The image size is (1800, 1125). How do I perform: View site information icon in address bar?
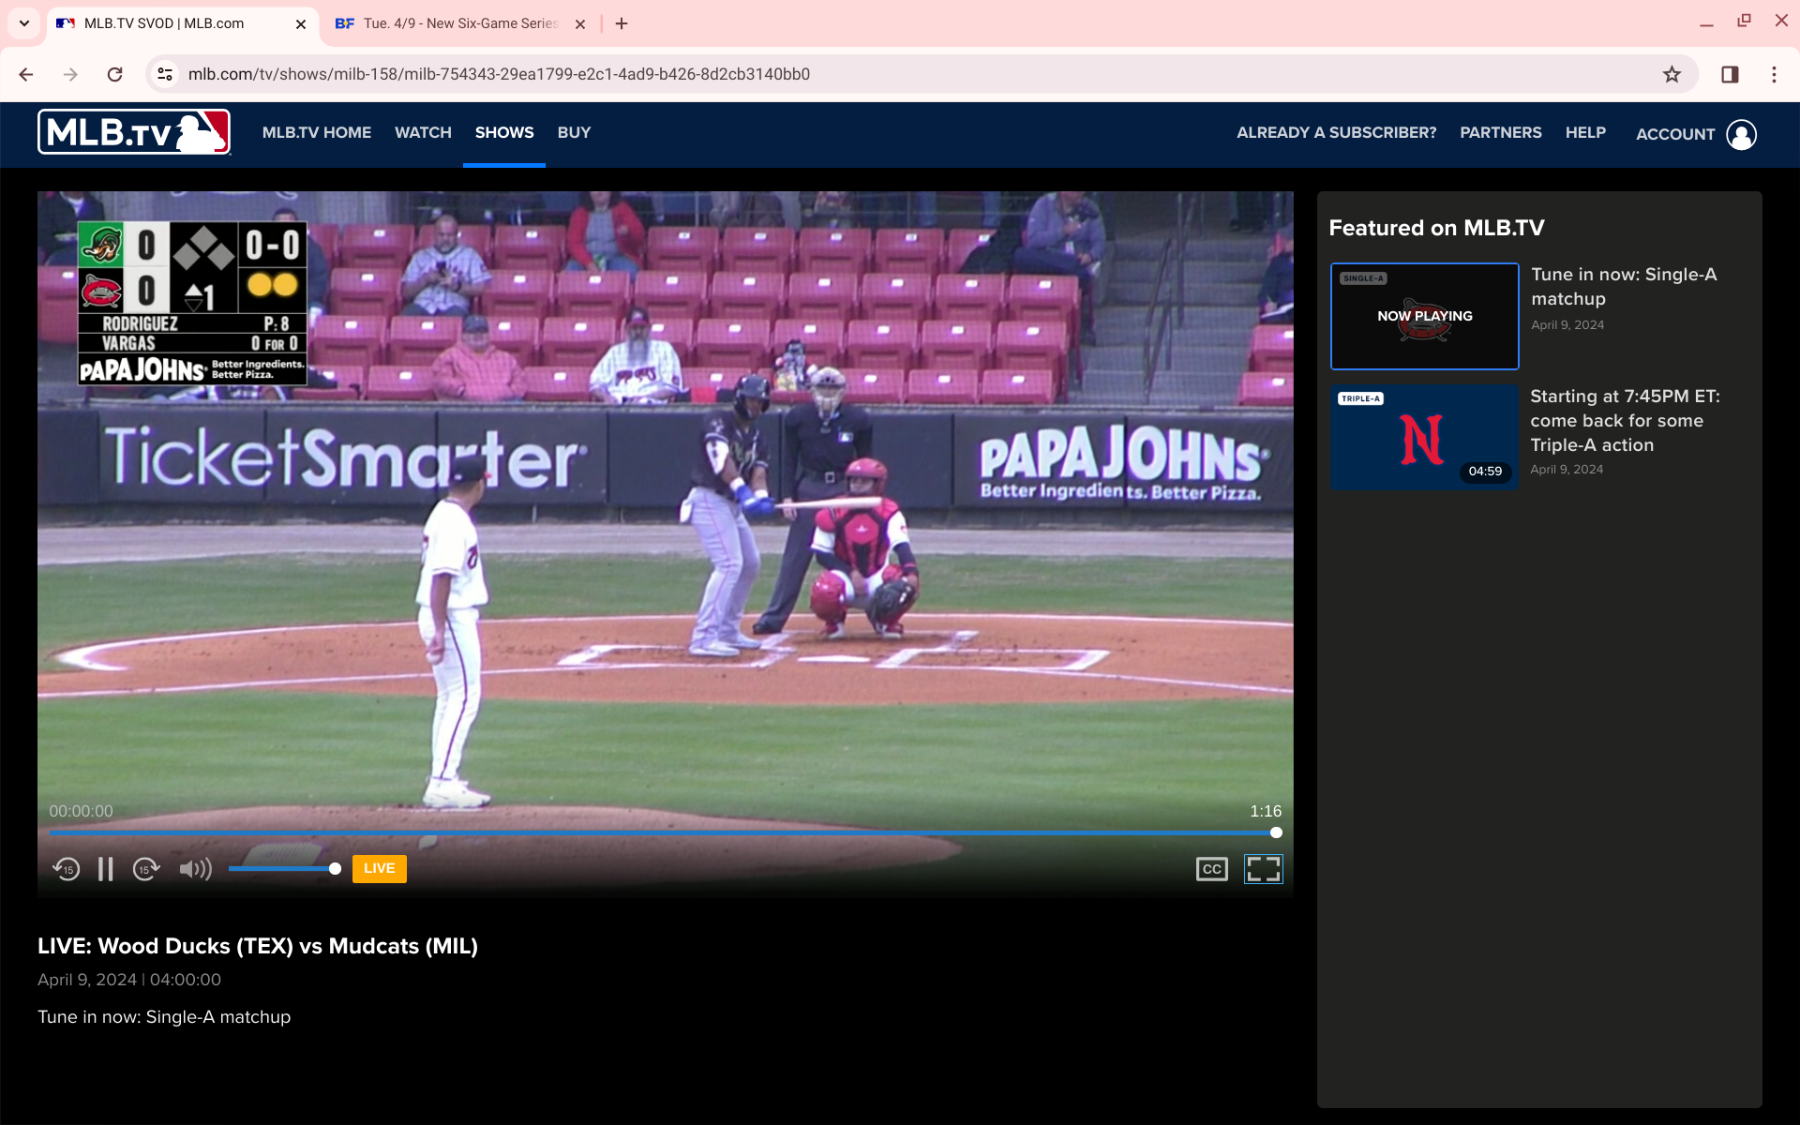pos(166,74)
